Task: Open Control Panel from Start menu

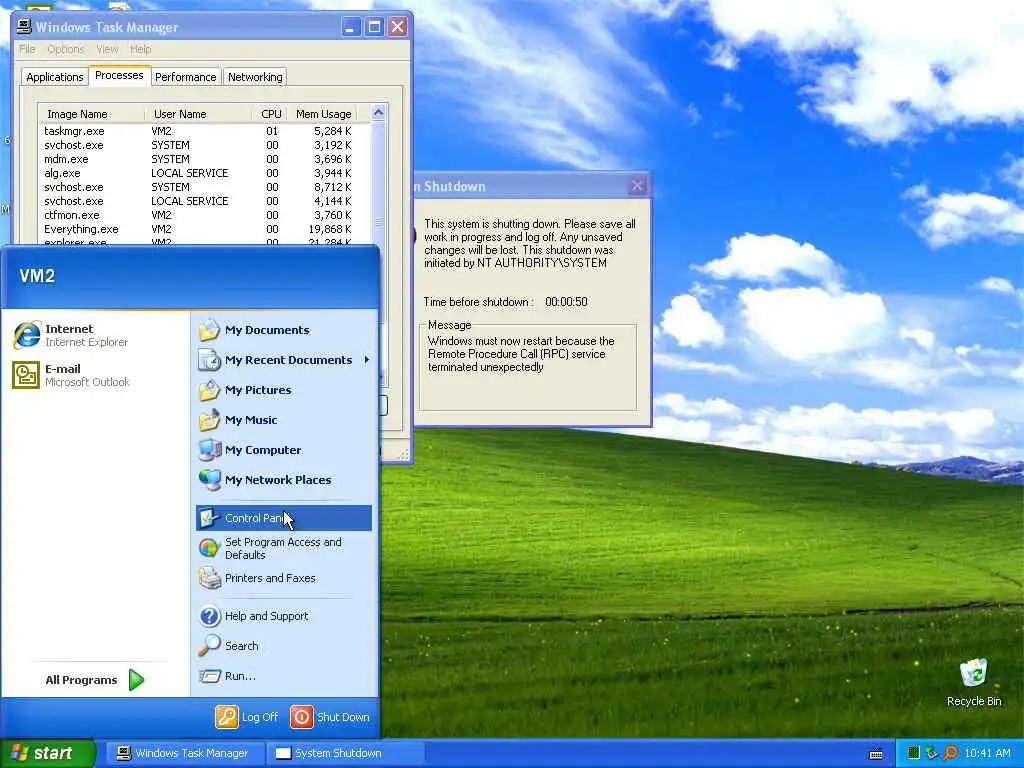Action: (x=283, y=518)
